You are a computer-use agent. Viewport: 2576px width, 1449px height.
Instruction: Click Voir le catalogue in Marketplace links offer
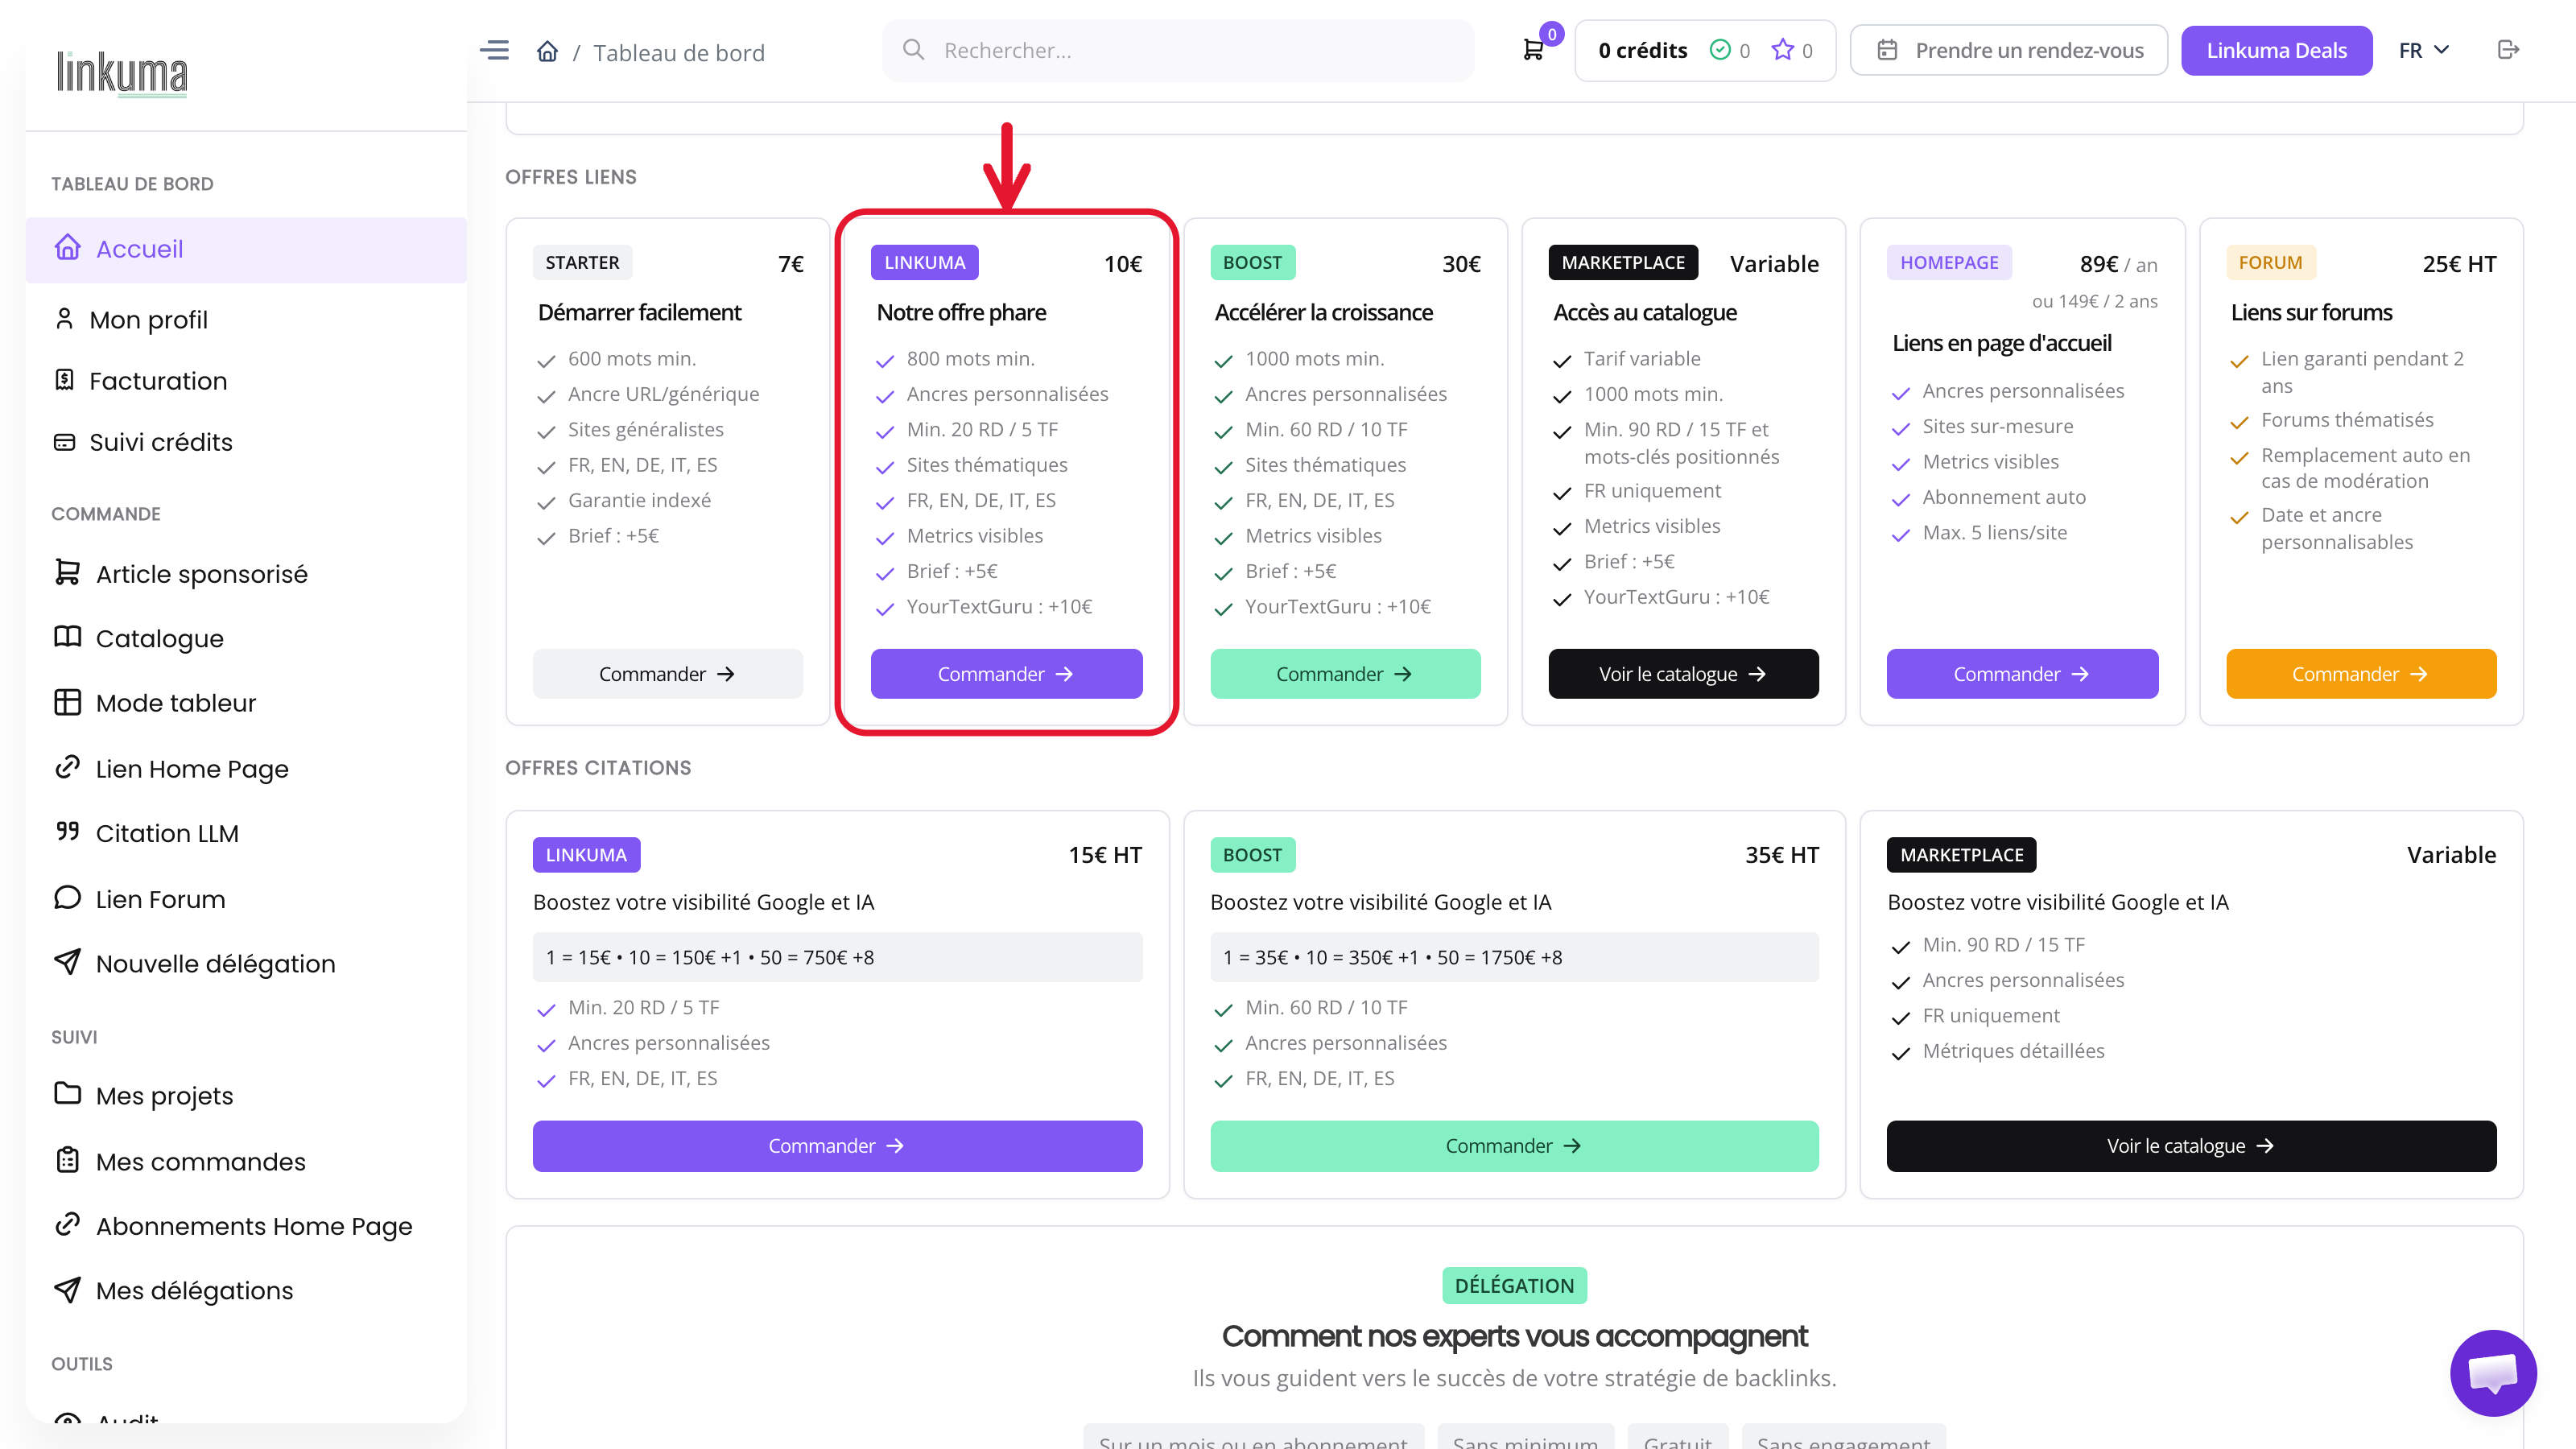coord(1684,674)
